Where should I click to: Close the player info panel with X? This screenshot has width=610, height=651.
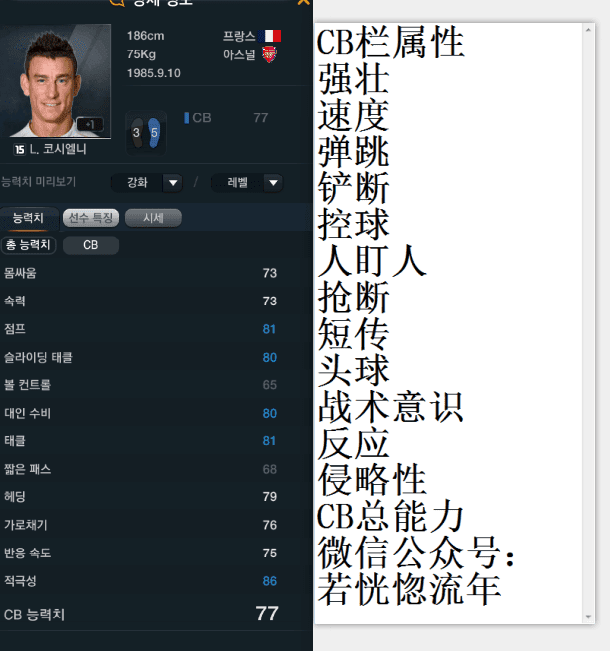[304, 2]
